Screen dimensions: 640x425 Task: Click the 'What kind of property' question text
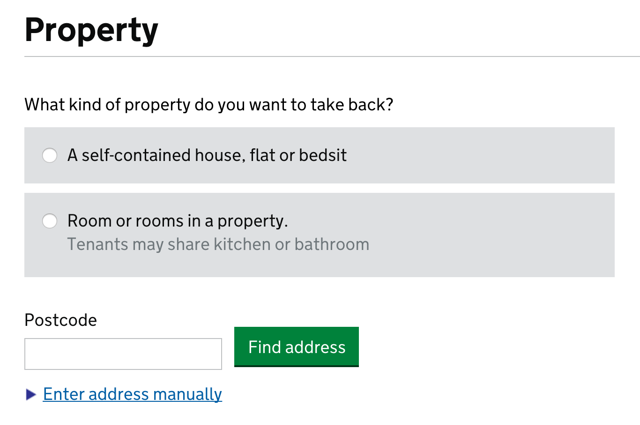pyautogui.click(x=208, y=104)
